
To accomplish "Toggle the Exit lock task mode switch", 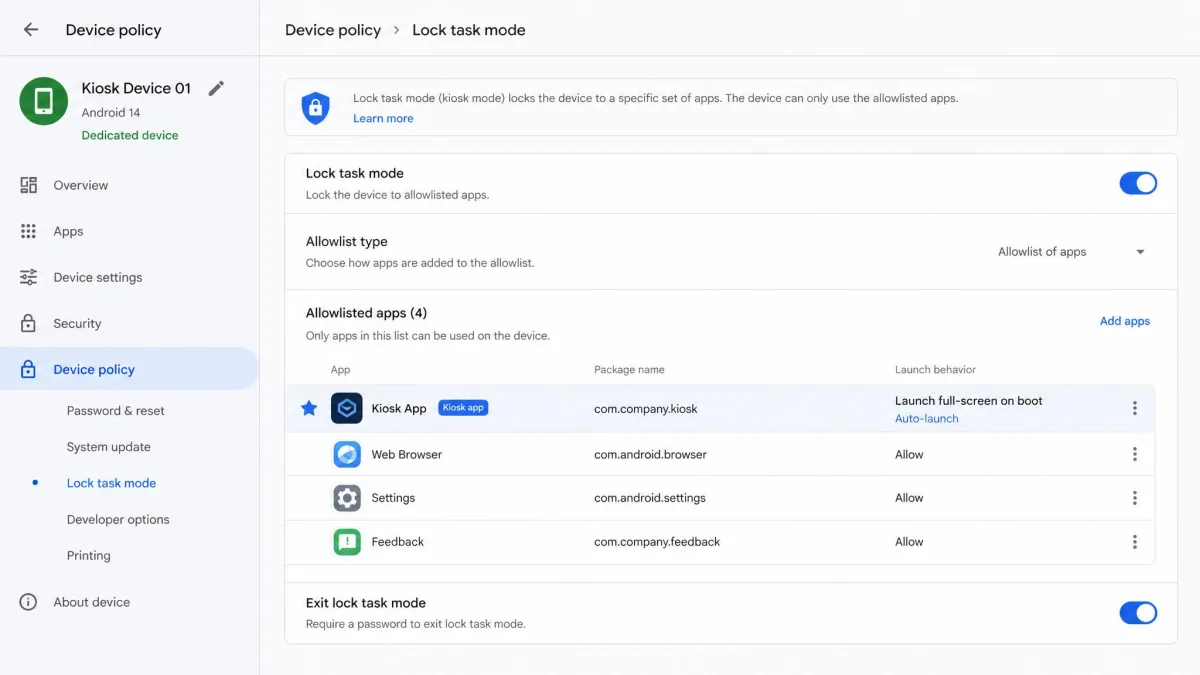I will click(x=1138, y=613).
